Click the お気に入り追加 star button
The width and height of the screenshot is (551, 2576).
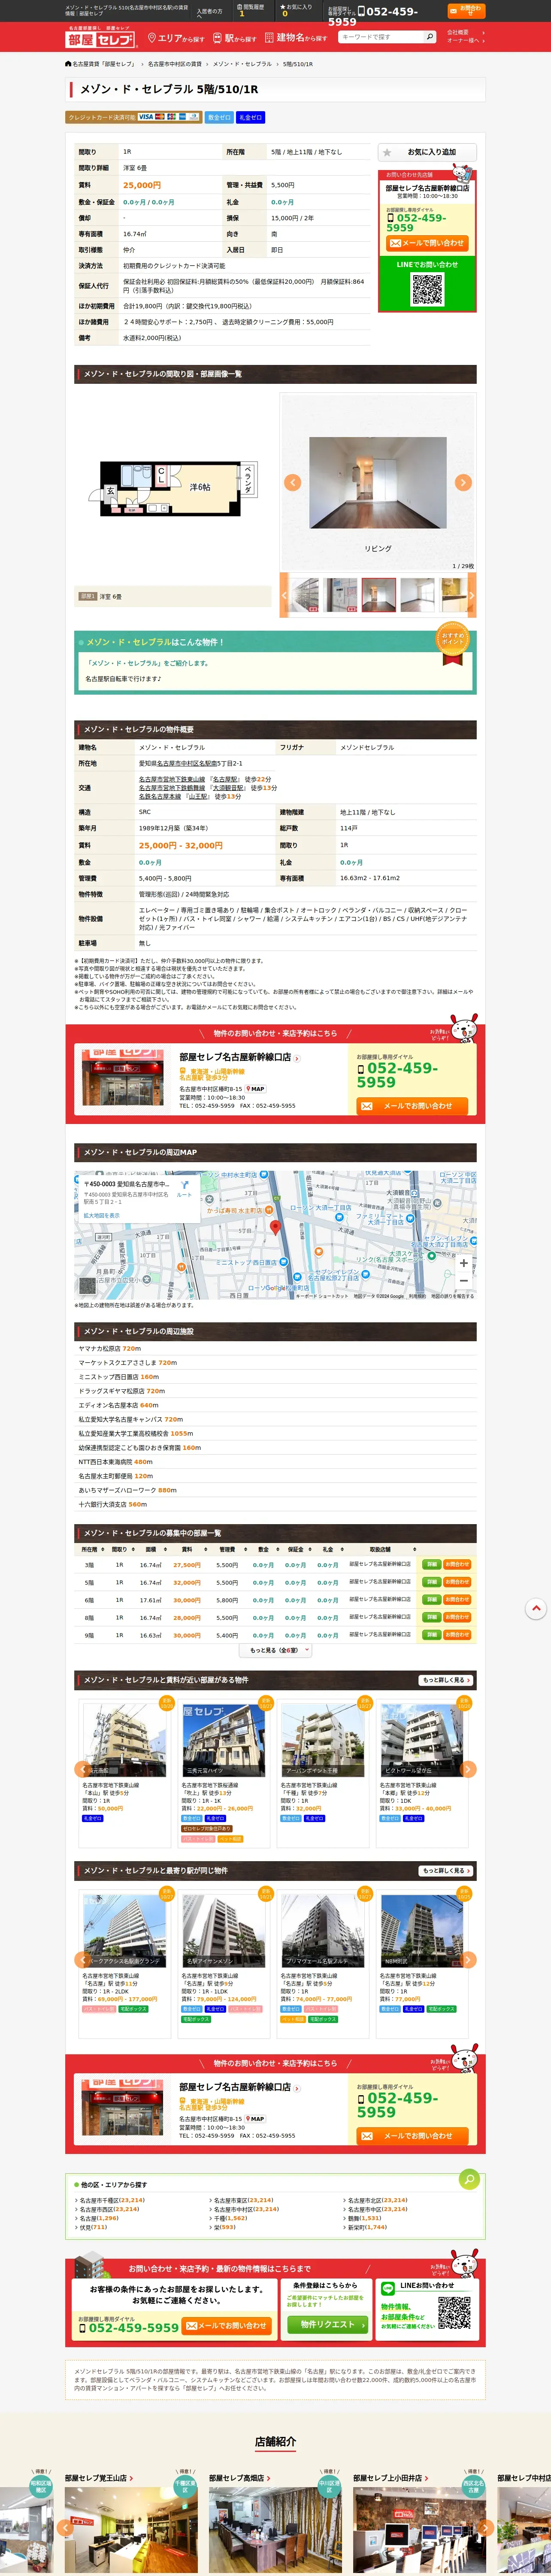[427, 152]
